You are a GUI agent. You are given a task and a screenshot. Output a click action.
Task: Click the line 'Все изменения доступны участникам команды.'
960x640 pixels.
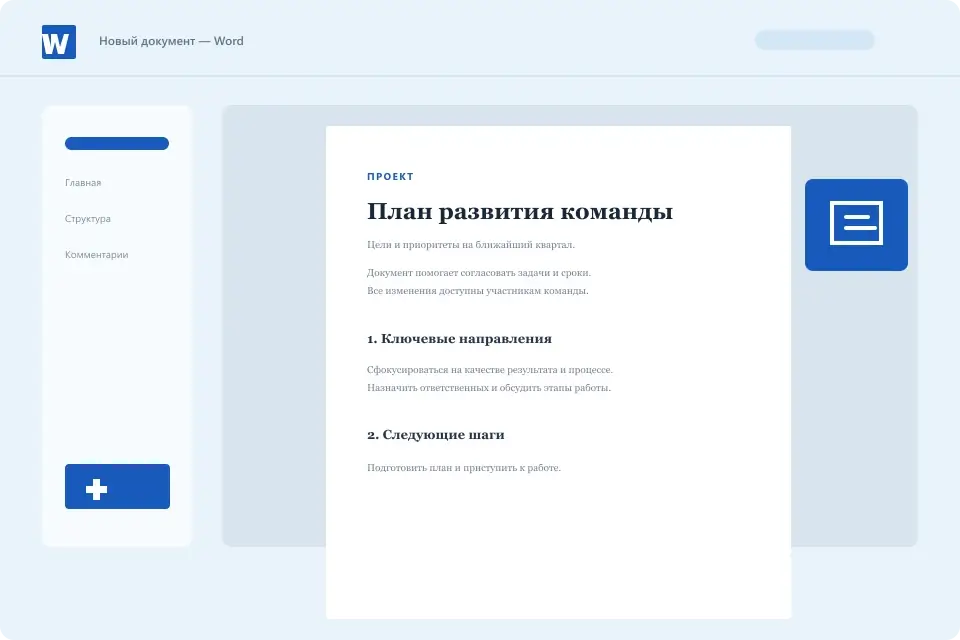[478, 290]
